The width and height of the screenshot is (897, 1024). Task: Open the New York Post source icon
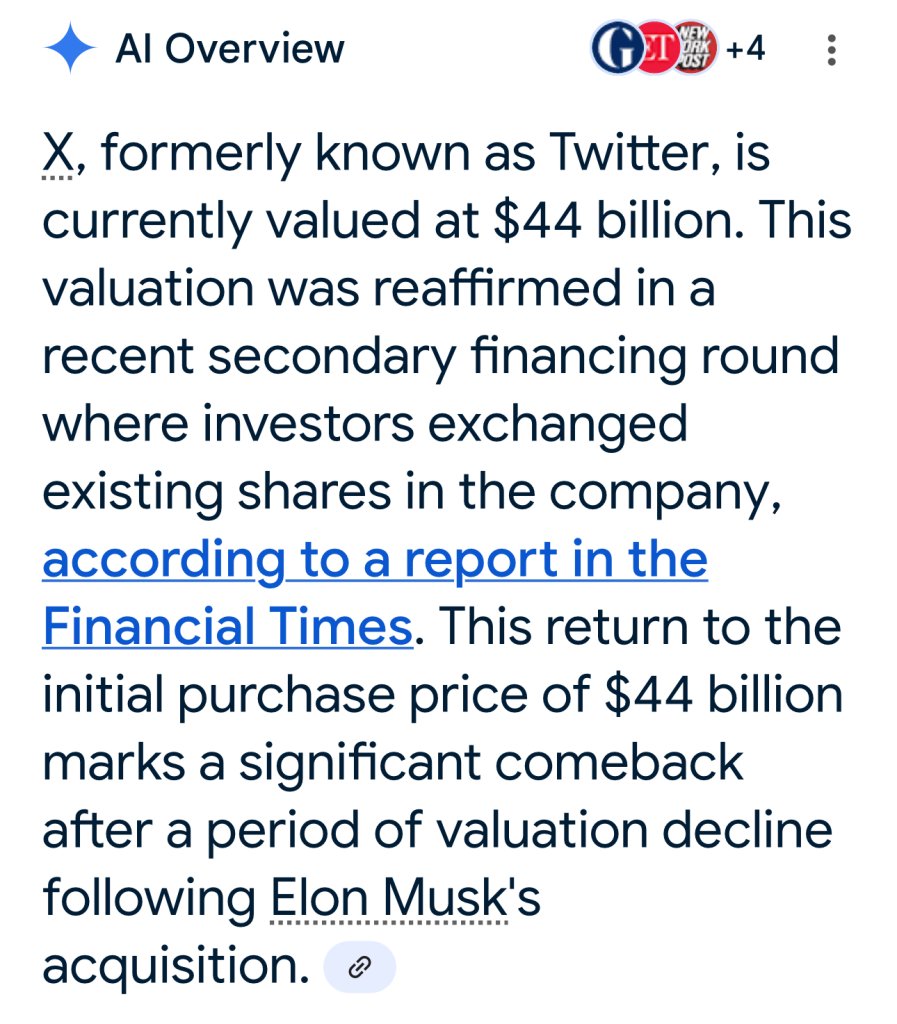pyautogui.click(x=696, y=48)
